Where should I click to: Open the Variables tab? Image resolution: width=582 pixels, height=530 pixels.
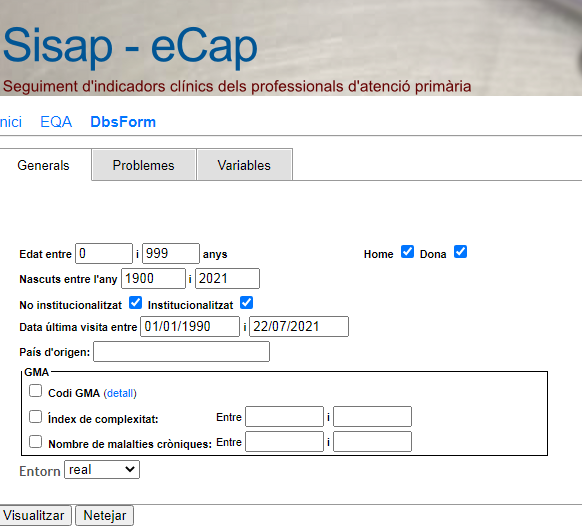coord(244,165)
